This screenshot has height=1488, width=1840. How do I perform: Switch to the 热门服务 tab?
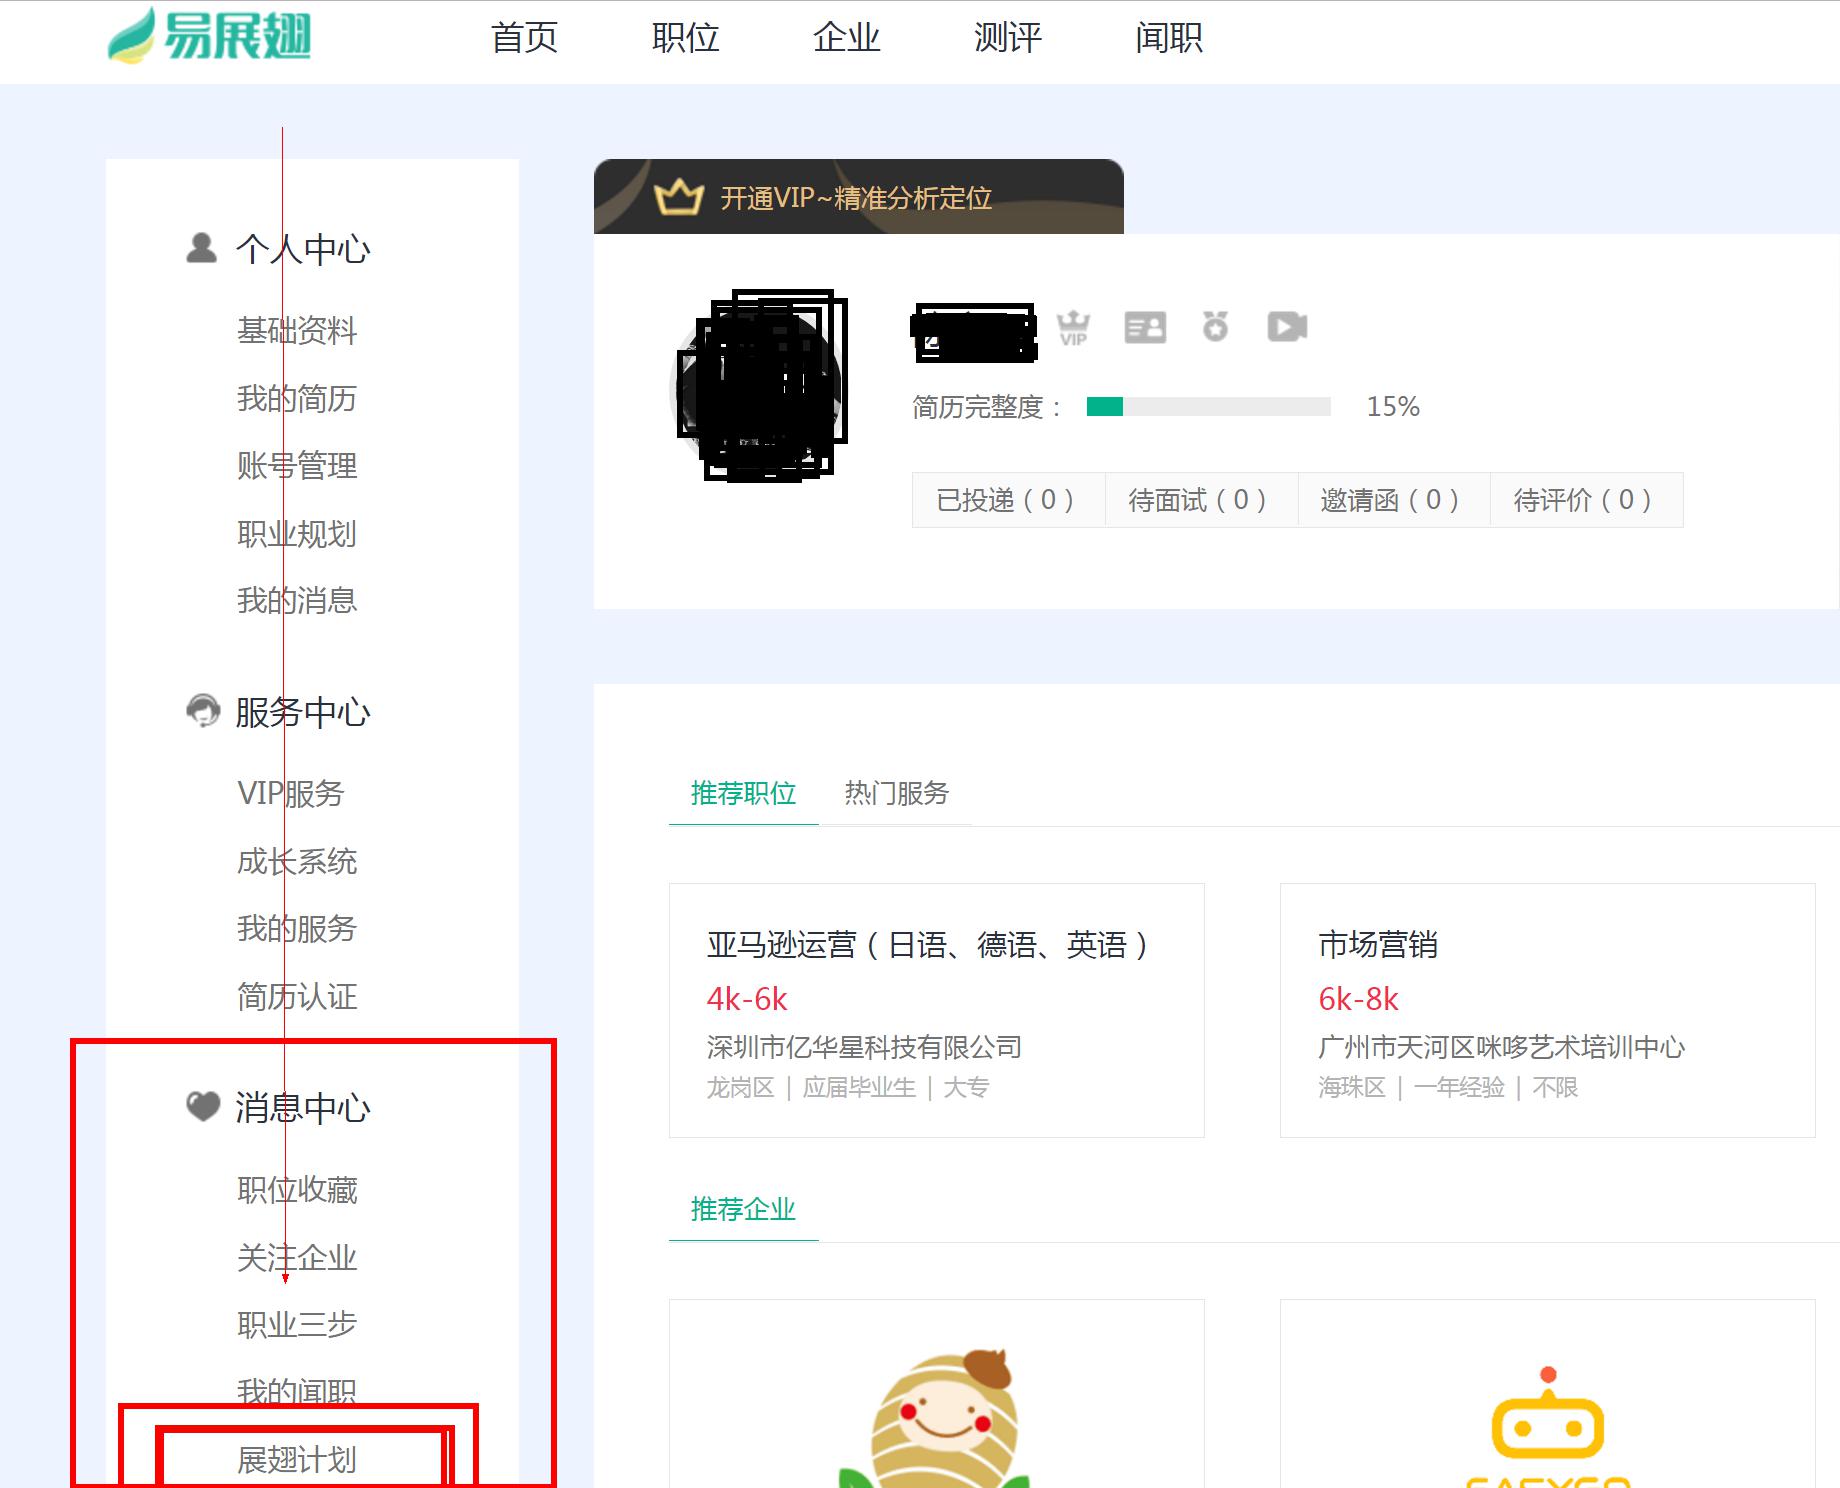point(896,793)
